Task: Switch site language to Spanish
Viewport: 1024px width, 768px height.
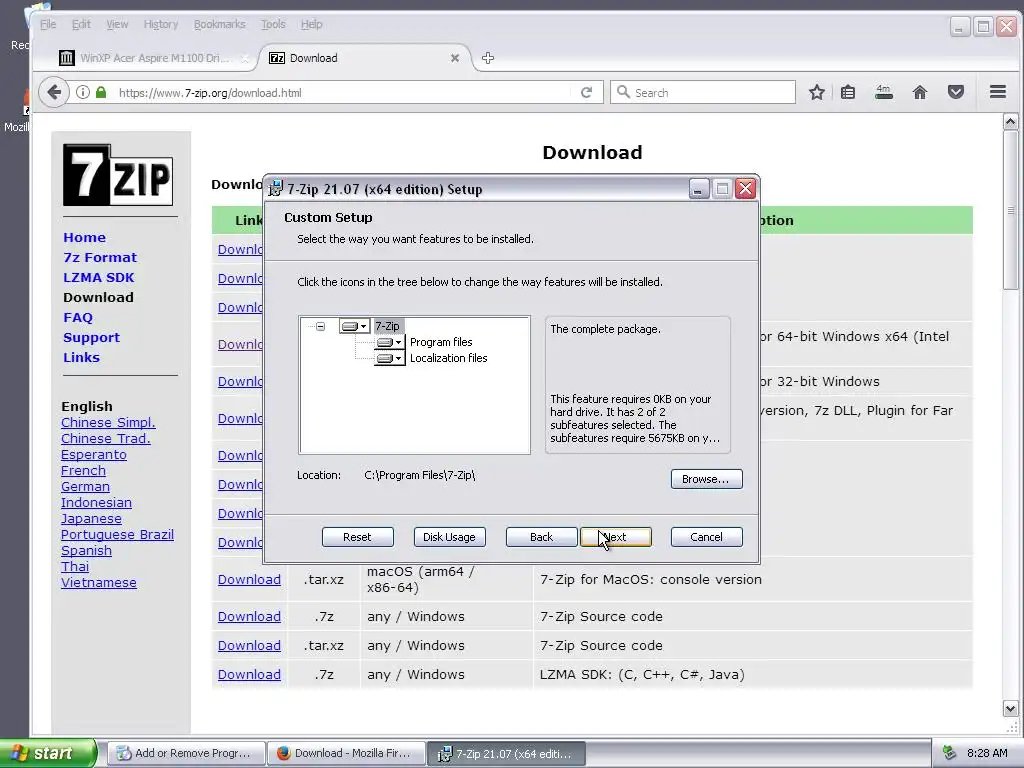Action: click(x=86, y=551)
